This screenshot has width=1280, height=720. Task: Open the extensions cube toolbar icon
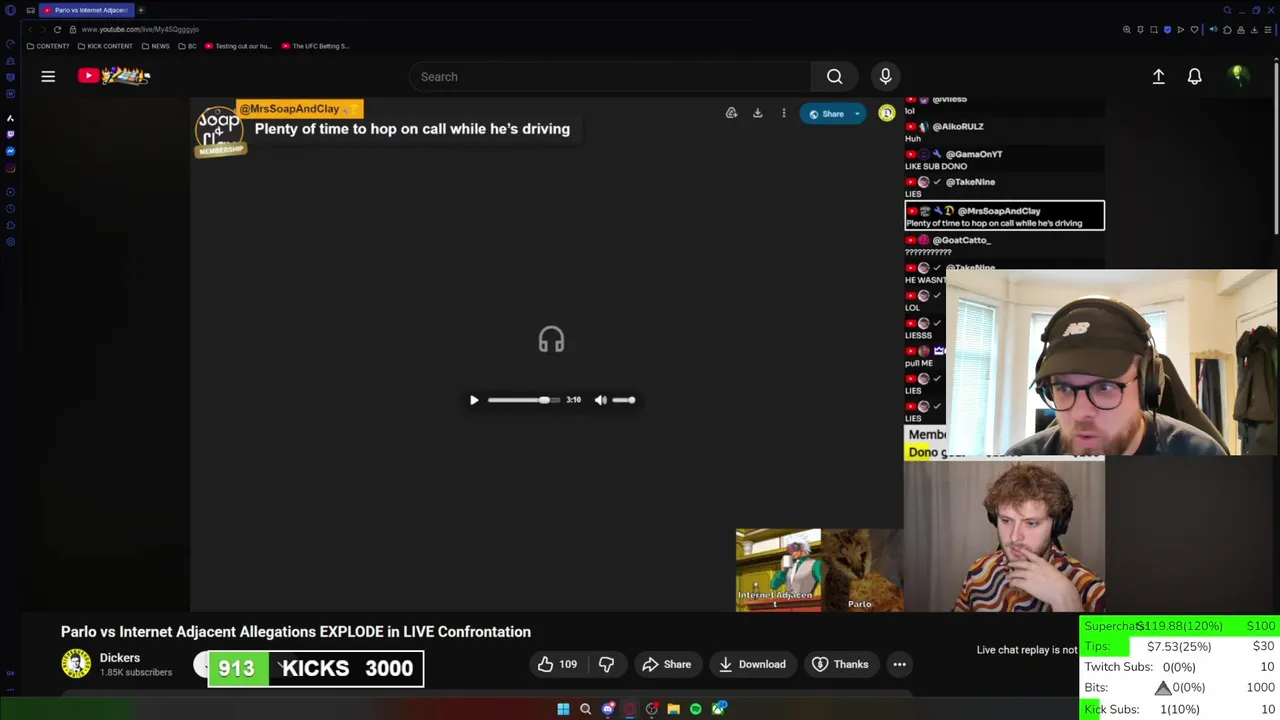pos(1227,30)
